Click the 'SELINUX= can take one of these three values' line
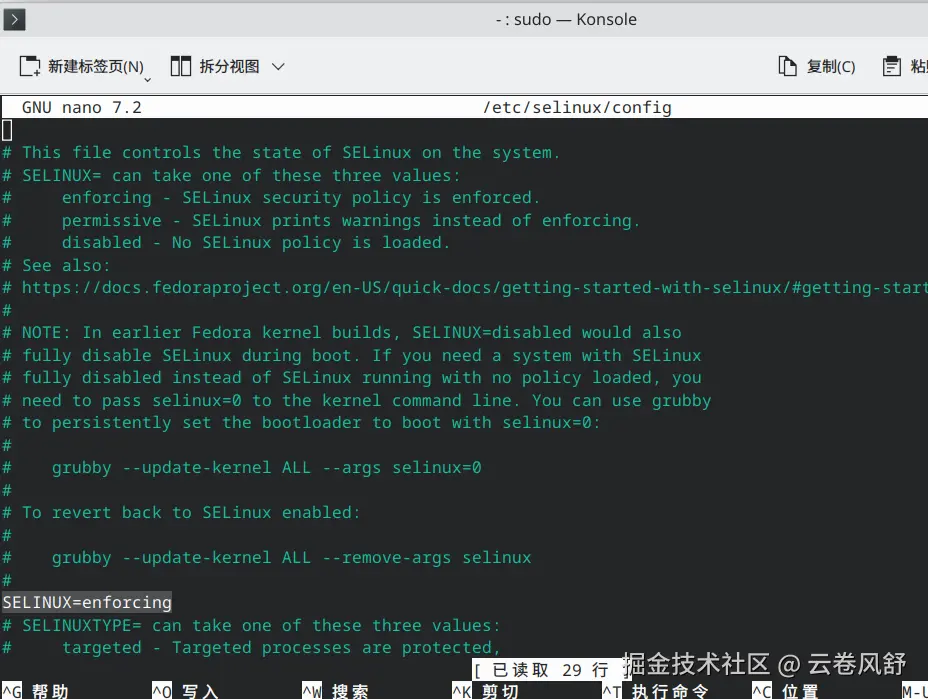 (x=231, y=175)
